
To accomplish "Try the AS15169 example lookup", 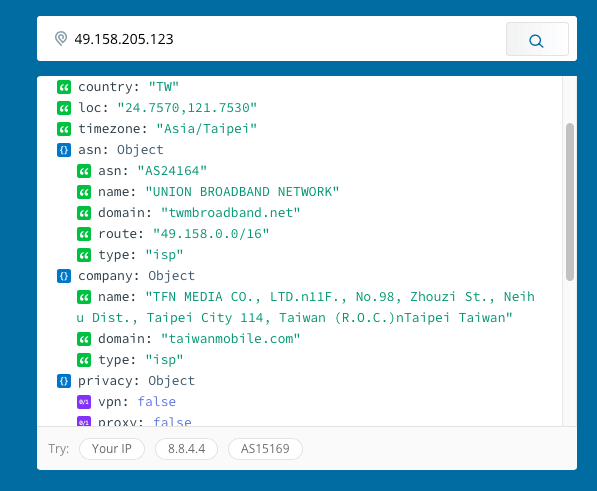I will point(265,449).
